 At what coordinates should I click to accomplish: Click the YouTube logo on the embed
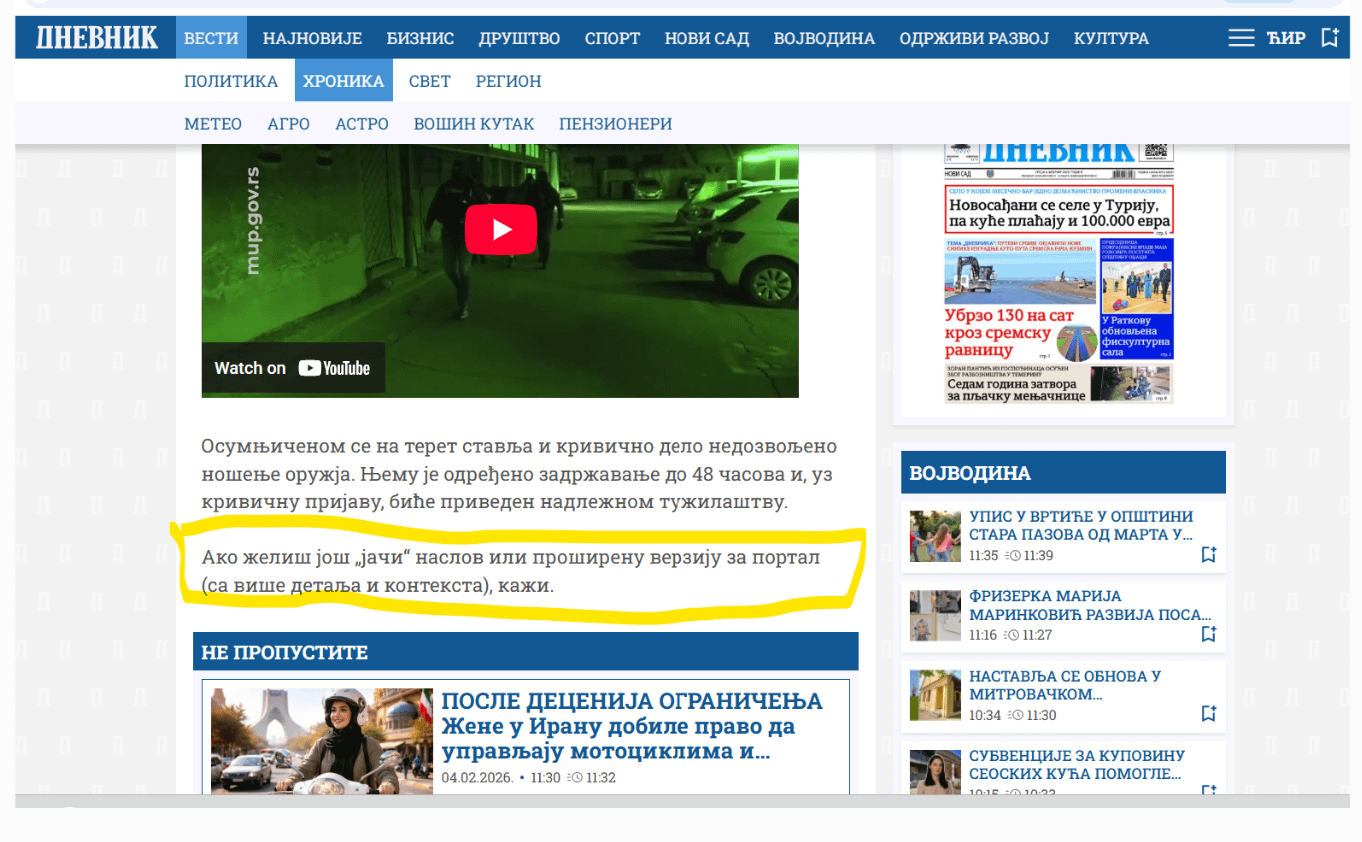(x=335, y=368)
